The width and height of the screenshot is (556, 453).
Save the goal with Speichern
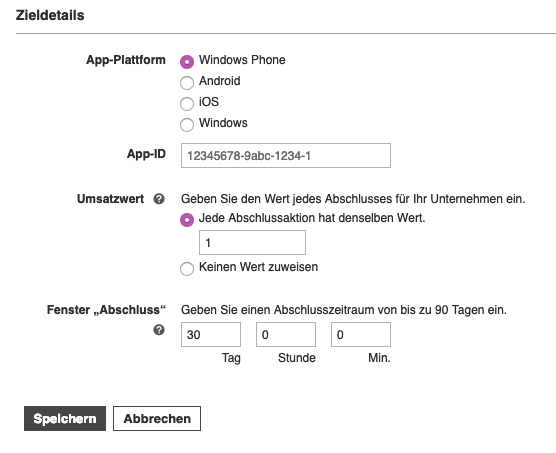tap(65, 419)
